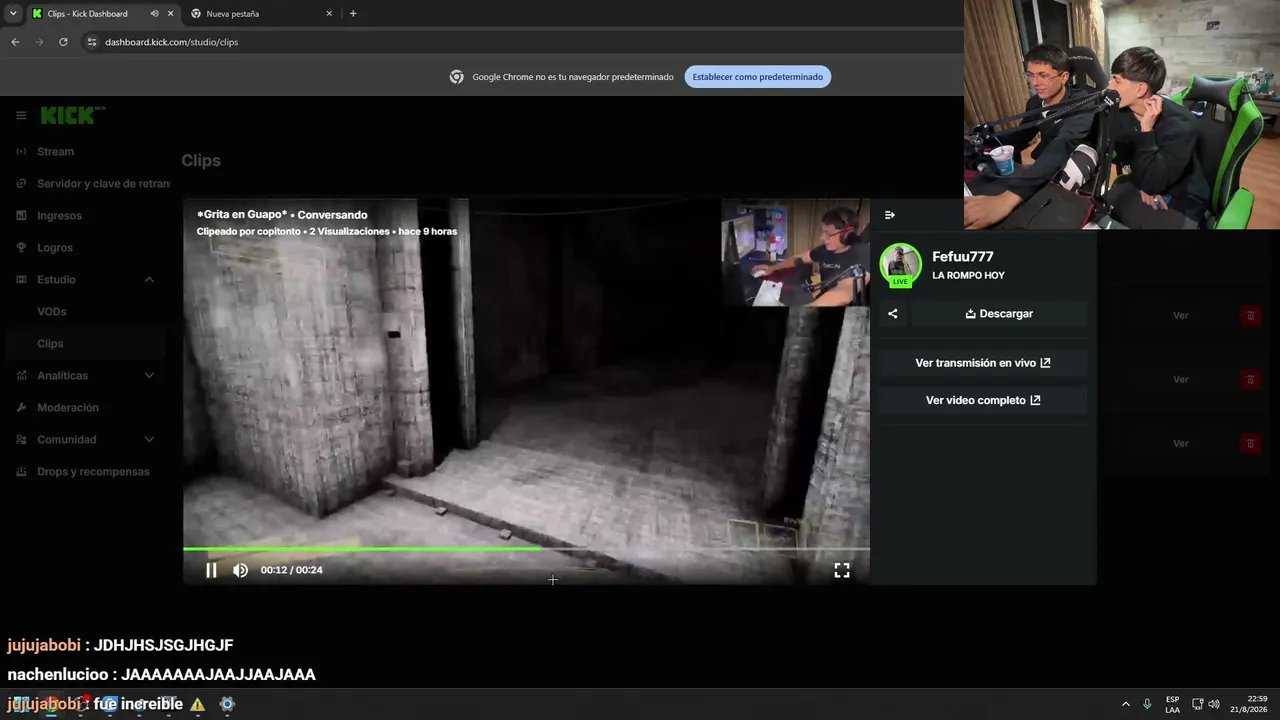Toggle the Kick sidebar hamburger menu
This screenshot has width=1280, height=720.
coord(21,116)
